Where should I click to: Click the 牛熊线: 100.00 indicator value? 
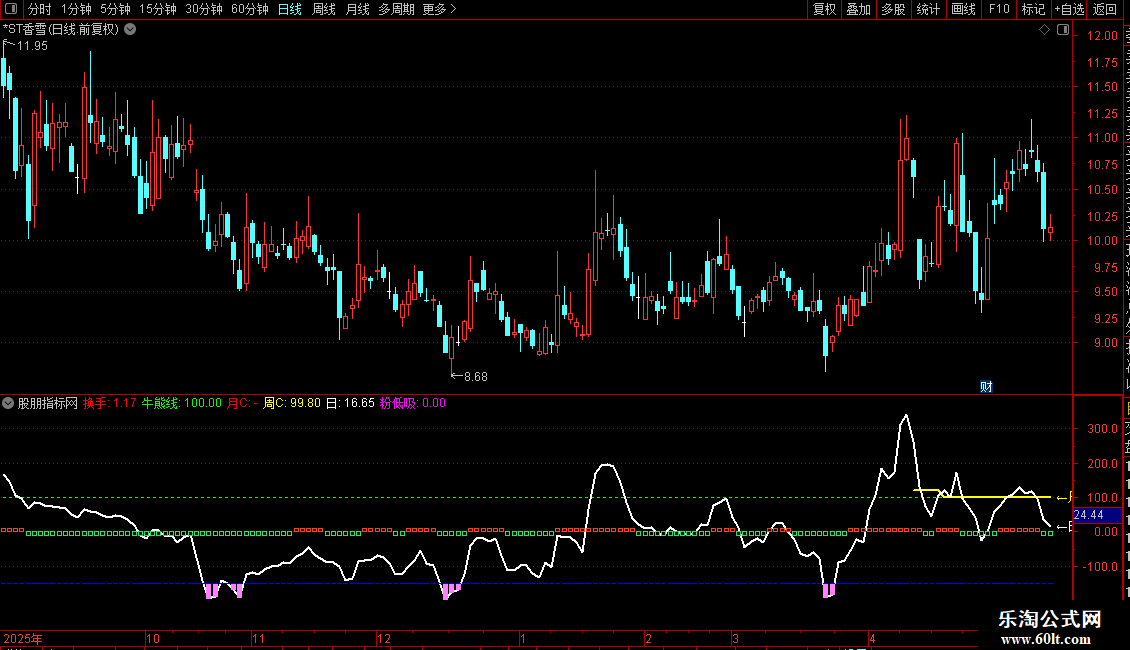[x=182, y=404]
